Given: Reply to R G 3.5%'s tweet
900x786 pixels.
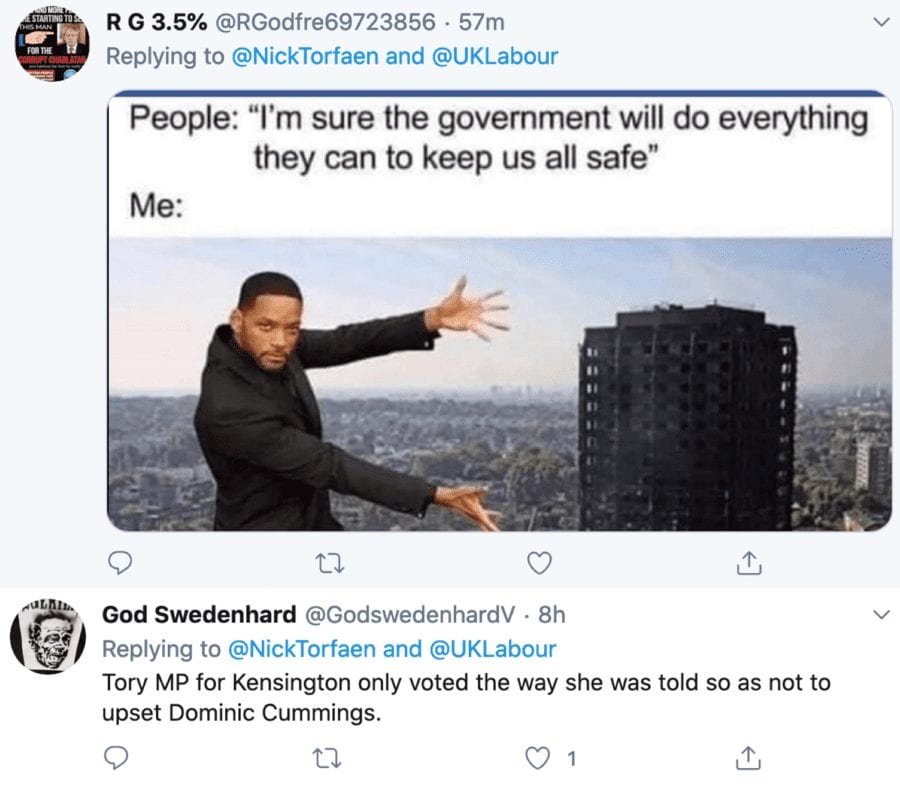Looking at the screenshot, I should coord(120,564).
